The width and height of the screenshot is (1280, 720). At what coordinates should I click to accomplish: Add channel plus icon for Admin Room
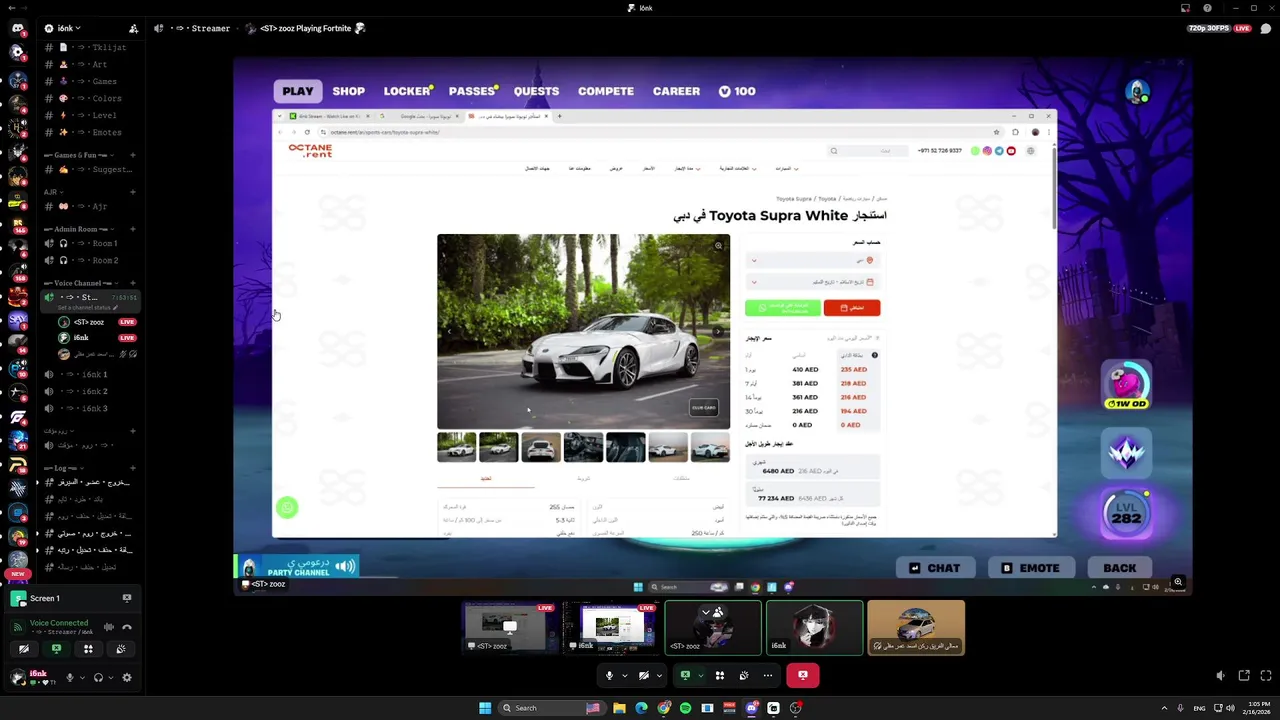[x=133, y=229]
